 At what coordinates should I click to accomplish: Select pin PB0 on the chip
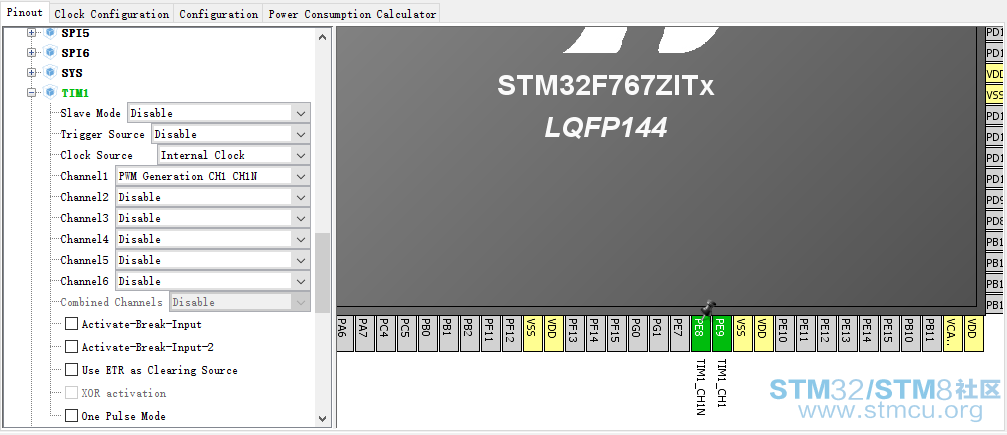point(428,333)
